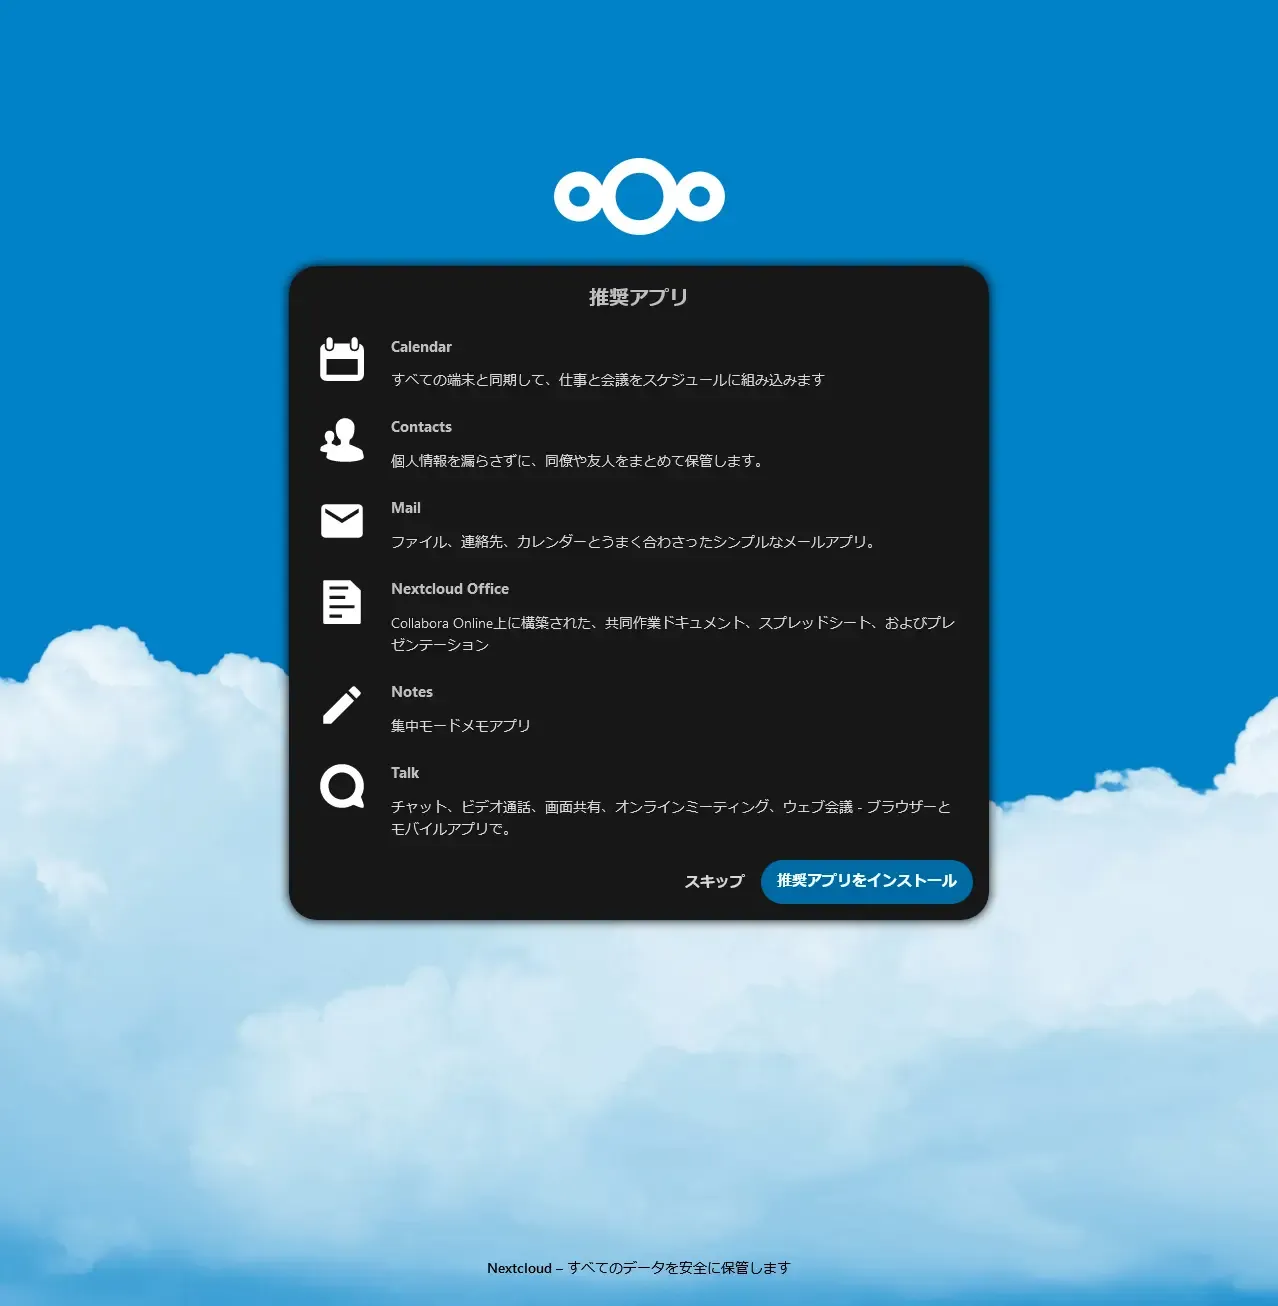
Task: Click the Notes pencil icon
Action: point(342,705)
